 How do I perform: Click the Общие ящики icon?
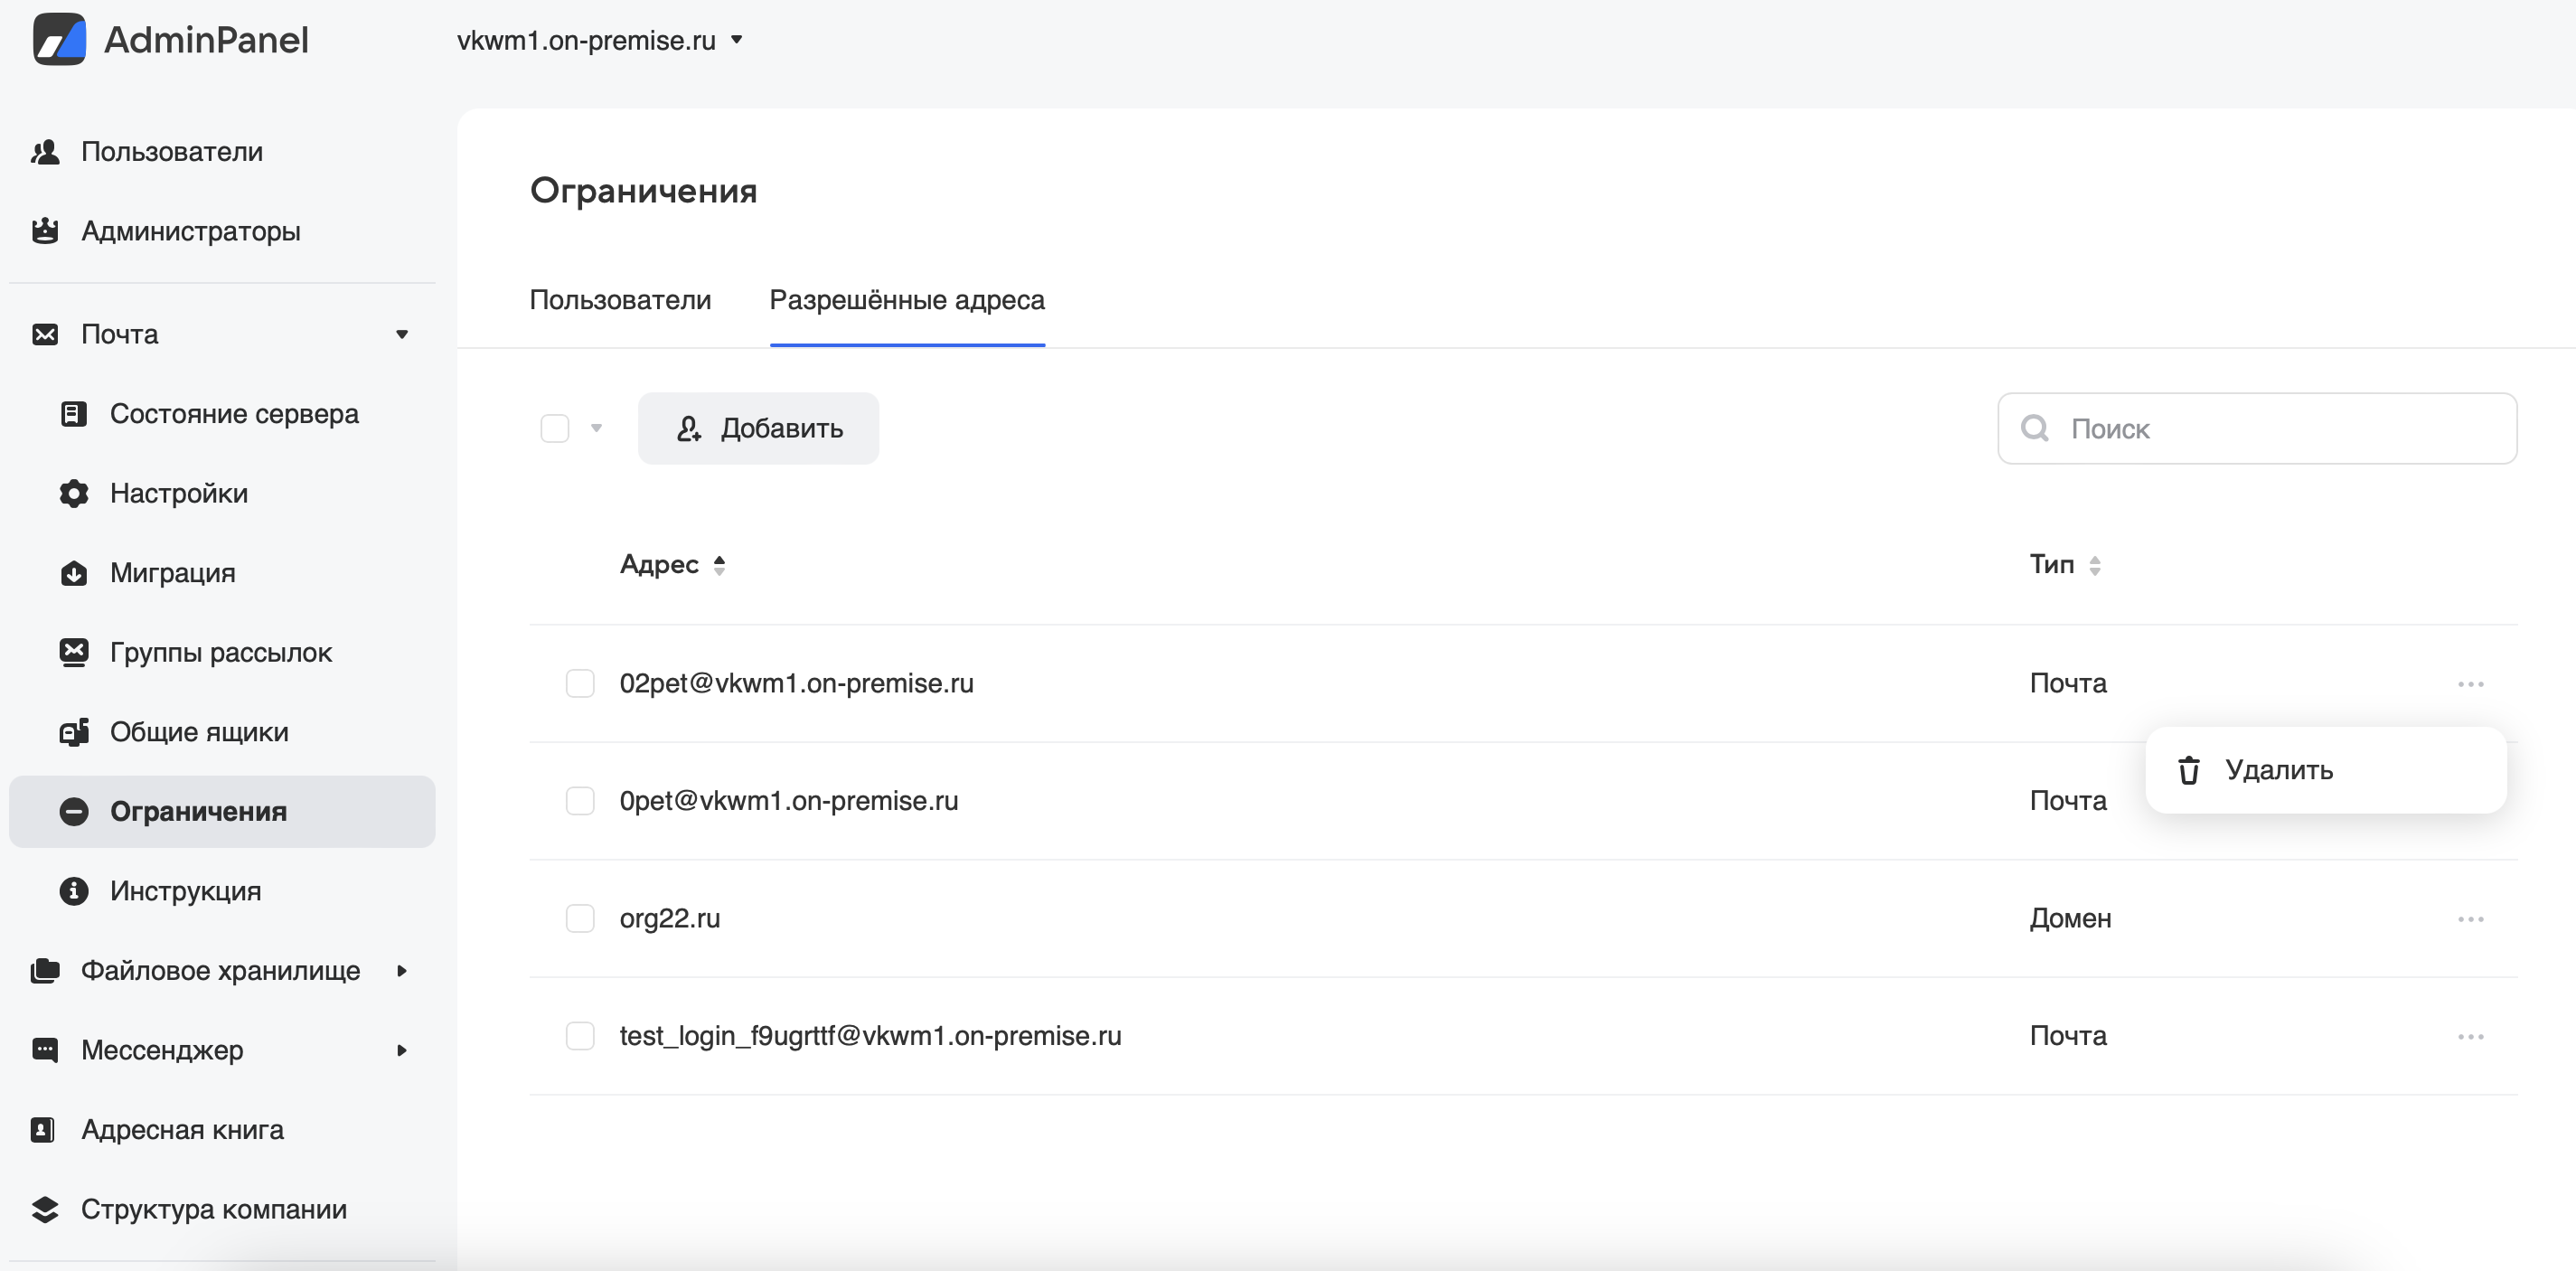click(73, 732)
